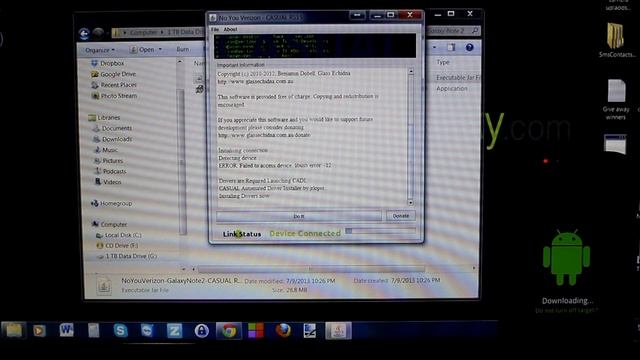Click the green terminal log area
This screenshot has height=360, width=640.
tap(315, 46)
